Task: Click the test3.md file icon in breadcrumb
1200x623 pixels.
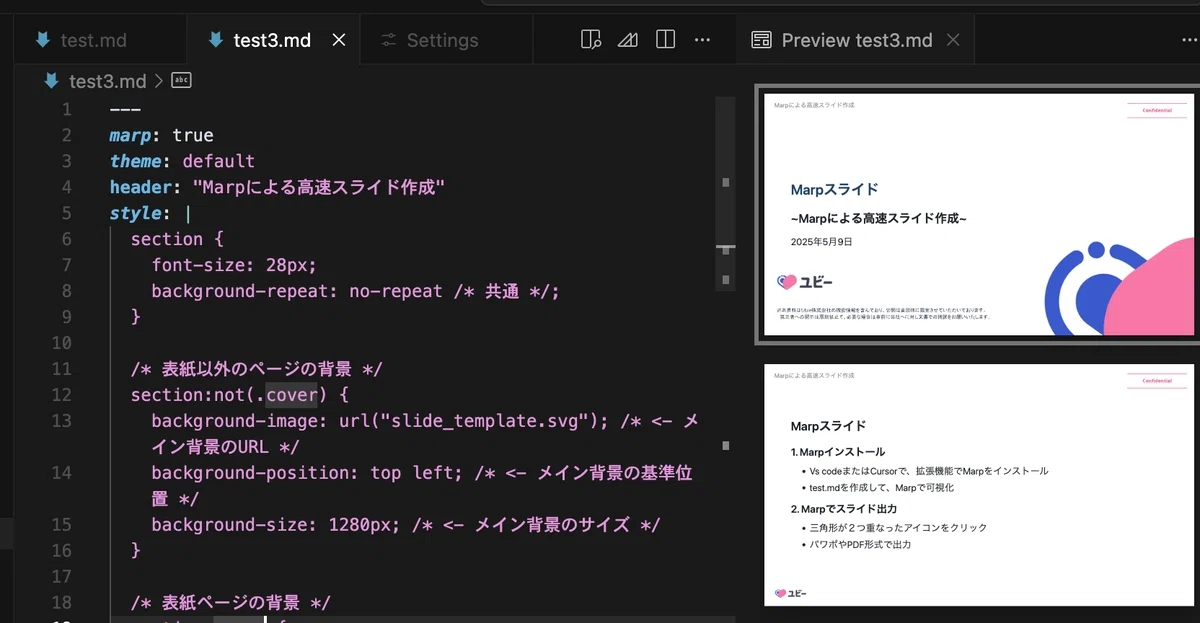Action: click(x=50, y=81)
